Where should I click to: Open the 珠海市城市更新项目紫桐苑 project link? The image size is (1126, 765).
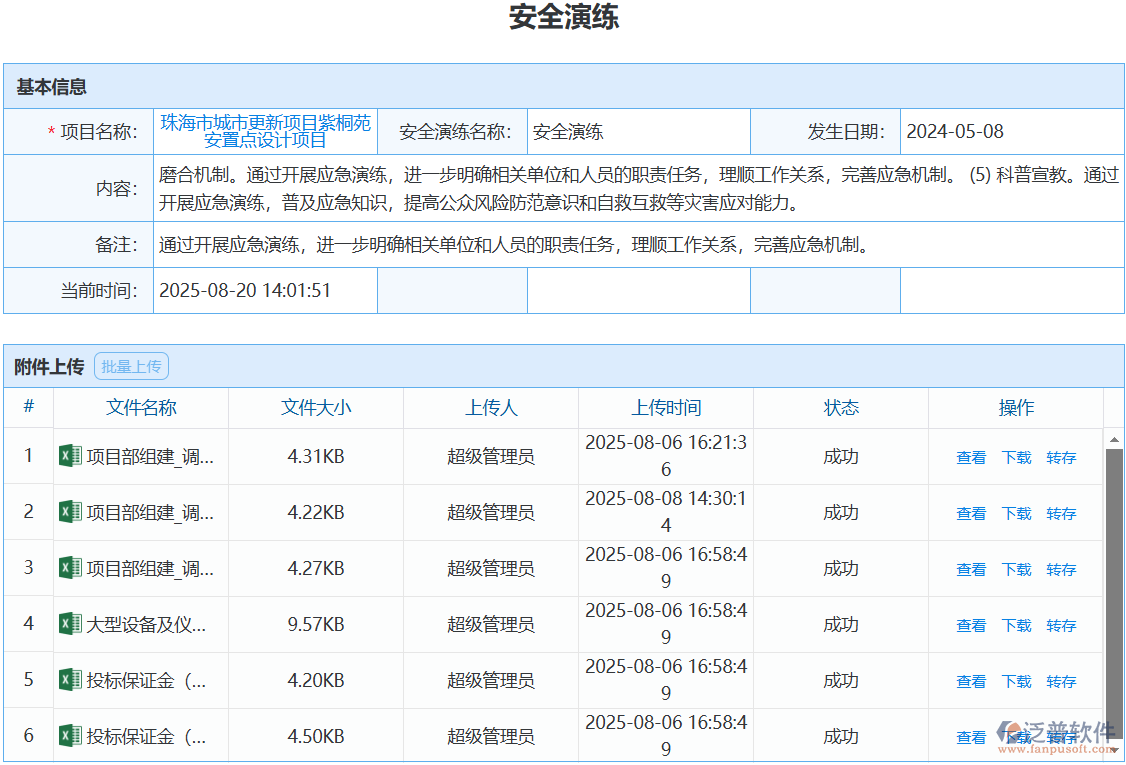[265, 131]
